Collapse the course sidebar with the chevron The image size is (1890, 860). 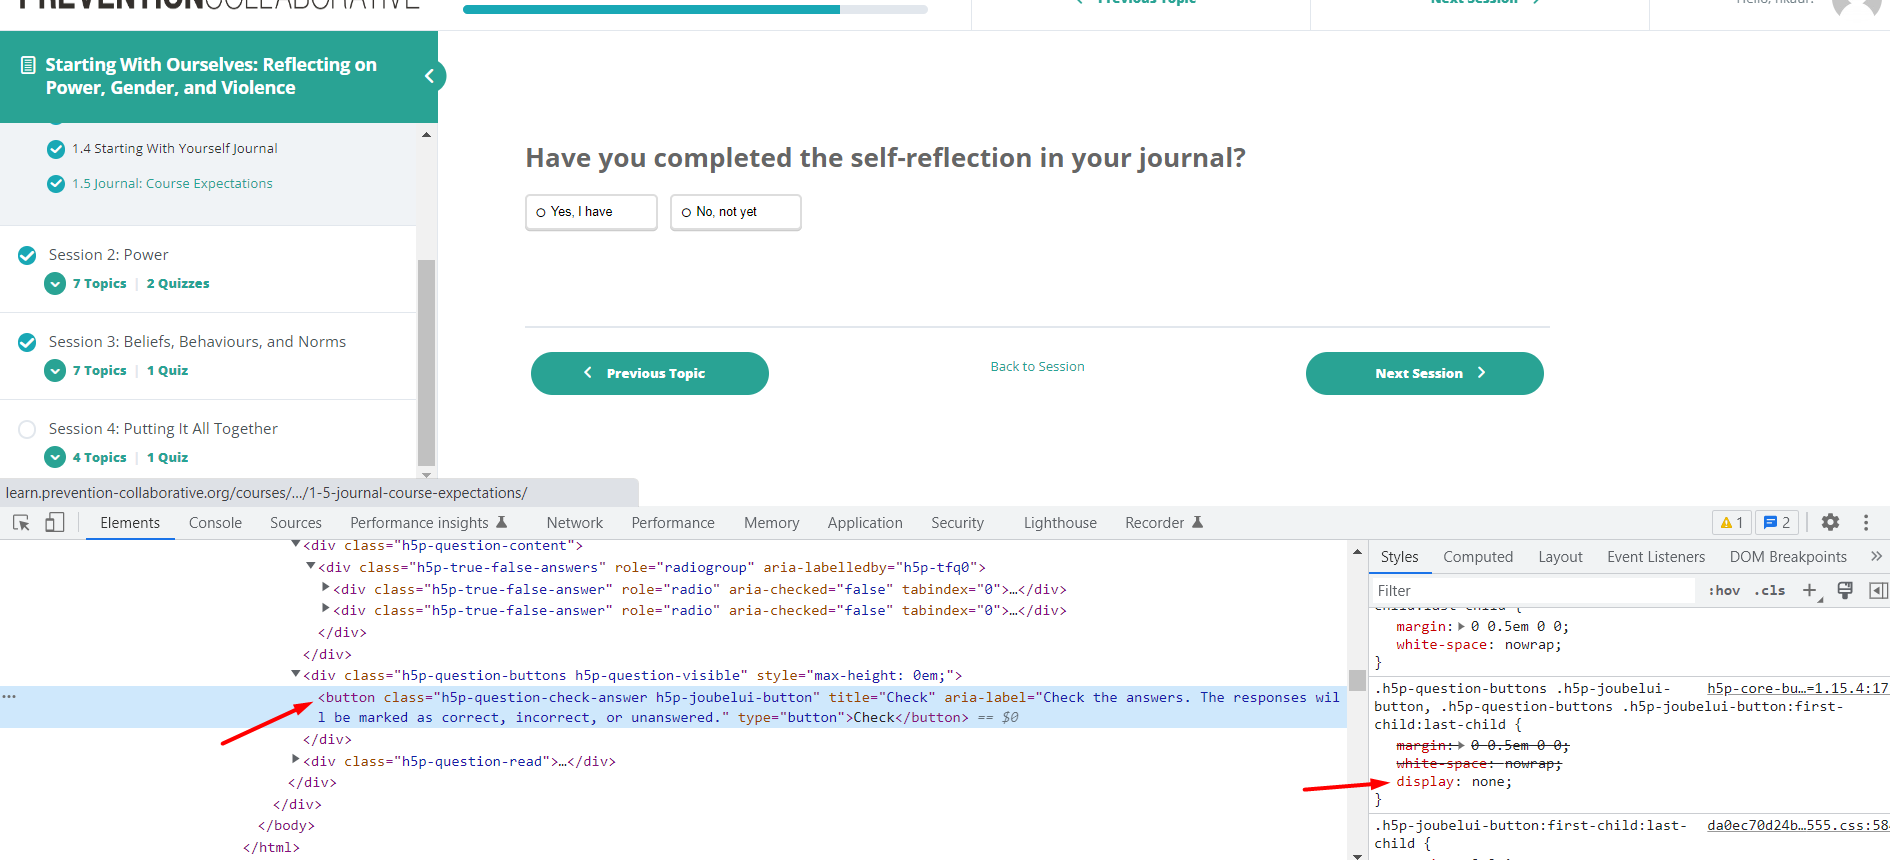pos(430,76)
